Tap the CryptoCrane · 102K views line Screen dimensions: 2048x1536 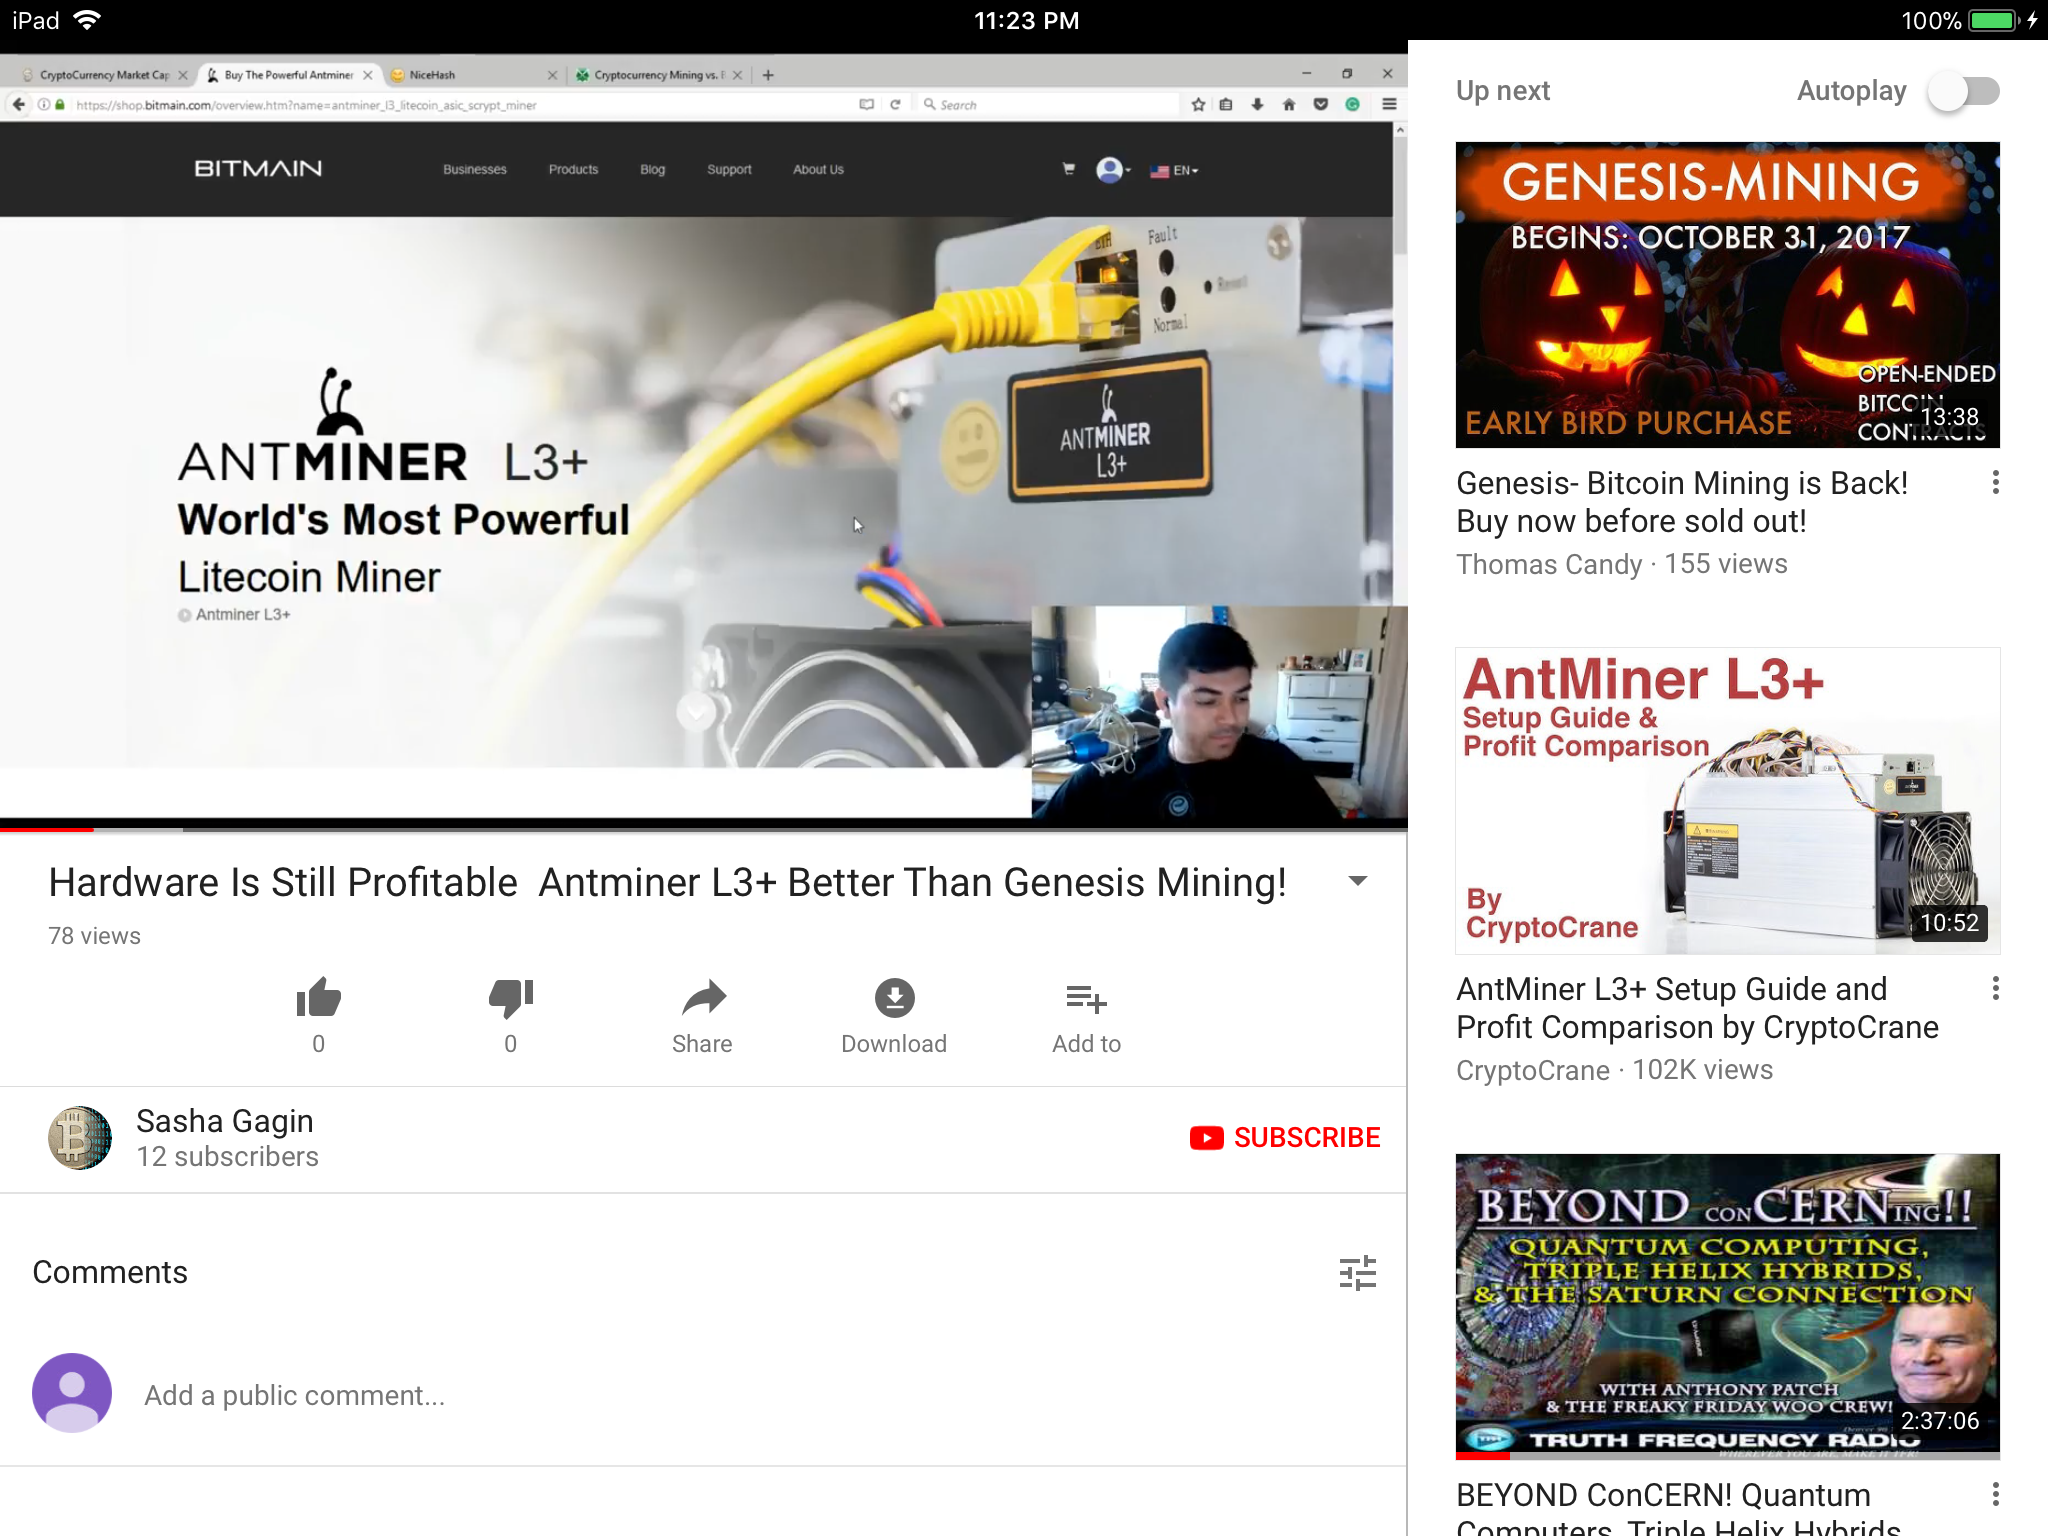coord(1615,1070)
